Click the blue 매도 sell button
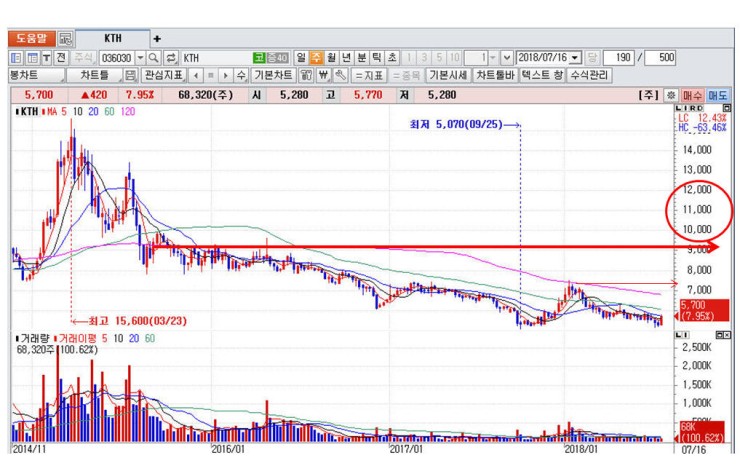The width and height of the screenshot is (740, 474). [718, 95]
